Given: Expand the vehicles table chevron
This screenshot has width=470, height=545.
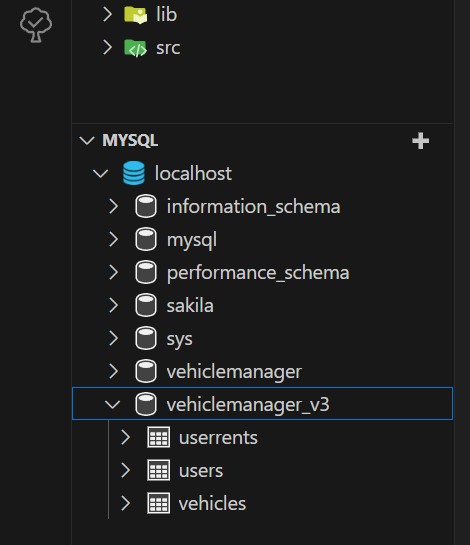Looking at the screenshot, I should coord(125,503).
